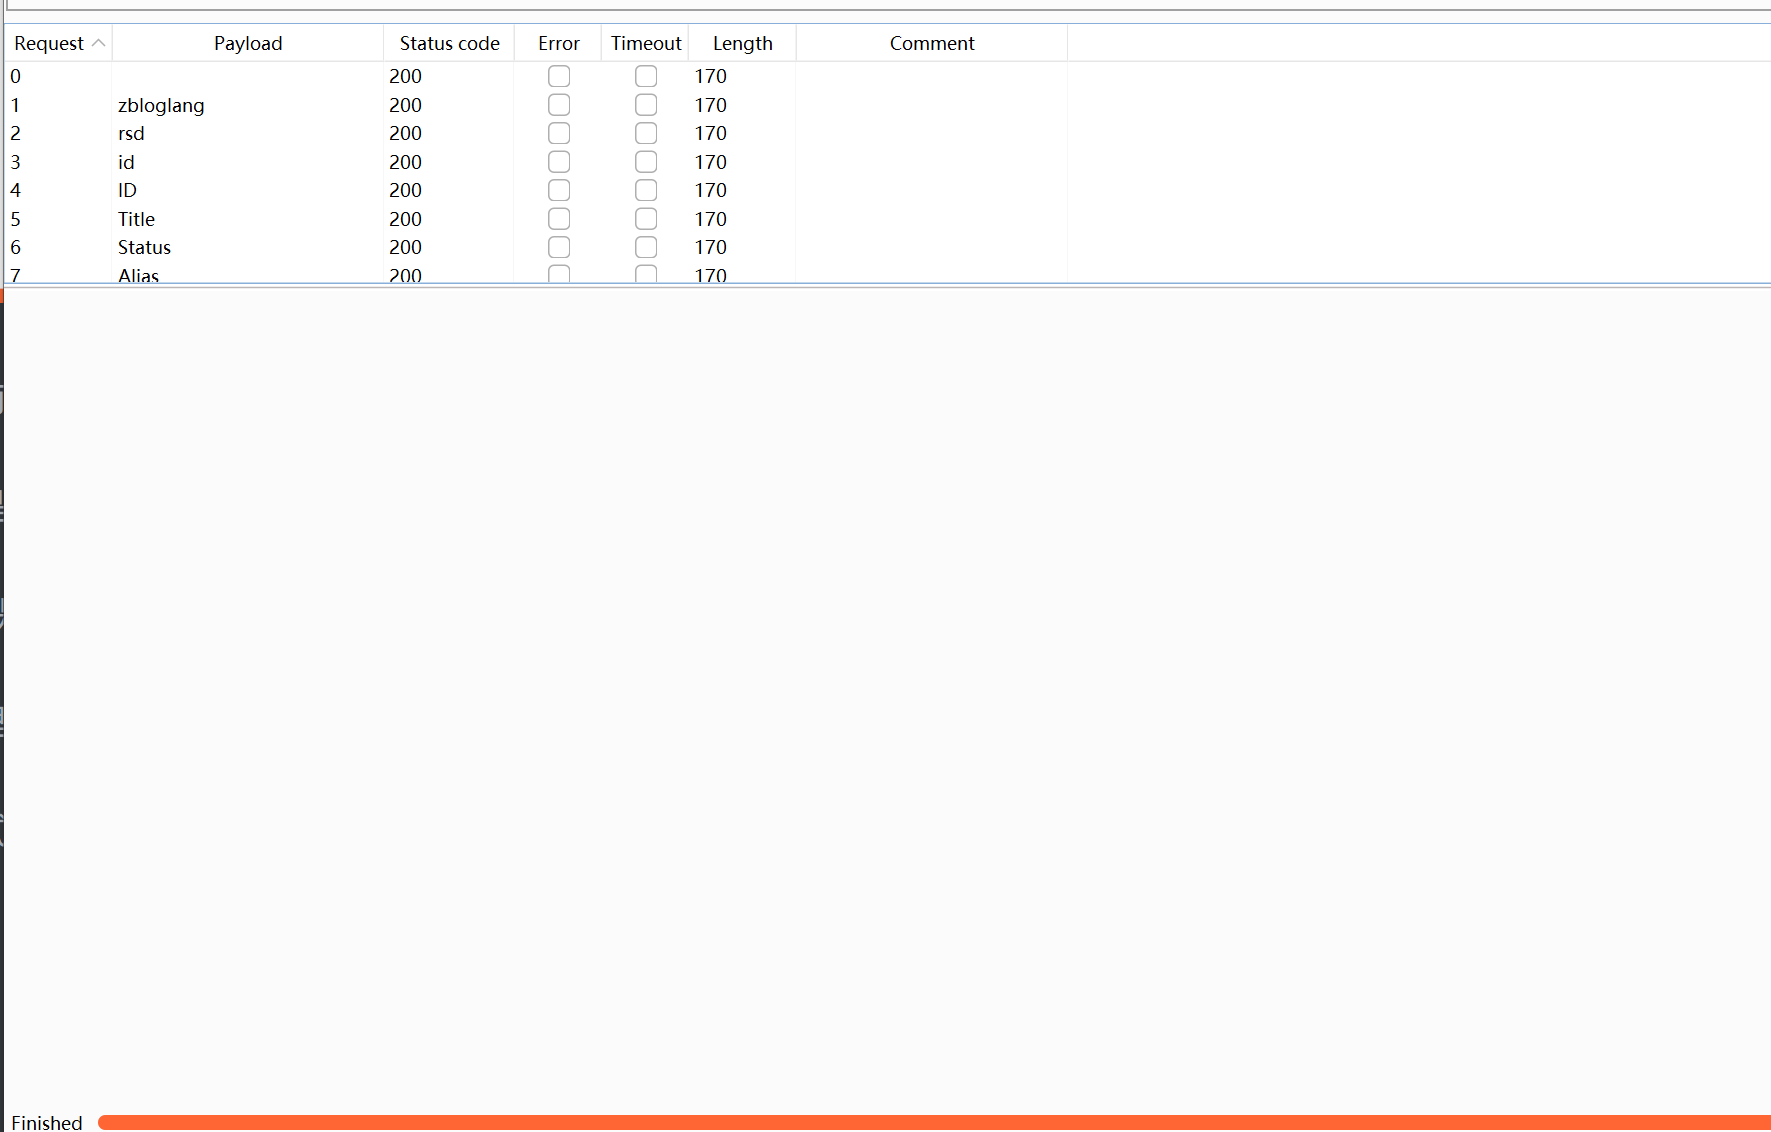Viewport: 1771px width, 1132px height.
Task: Select the zbloglang payload row
Action: 161,105
